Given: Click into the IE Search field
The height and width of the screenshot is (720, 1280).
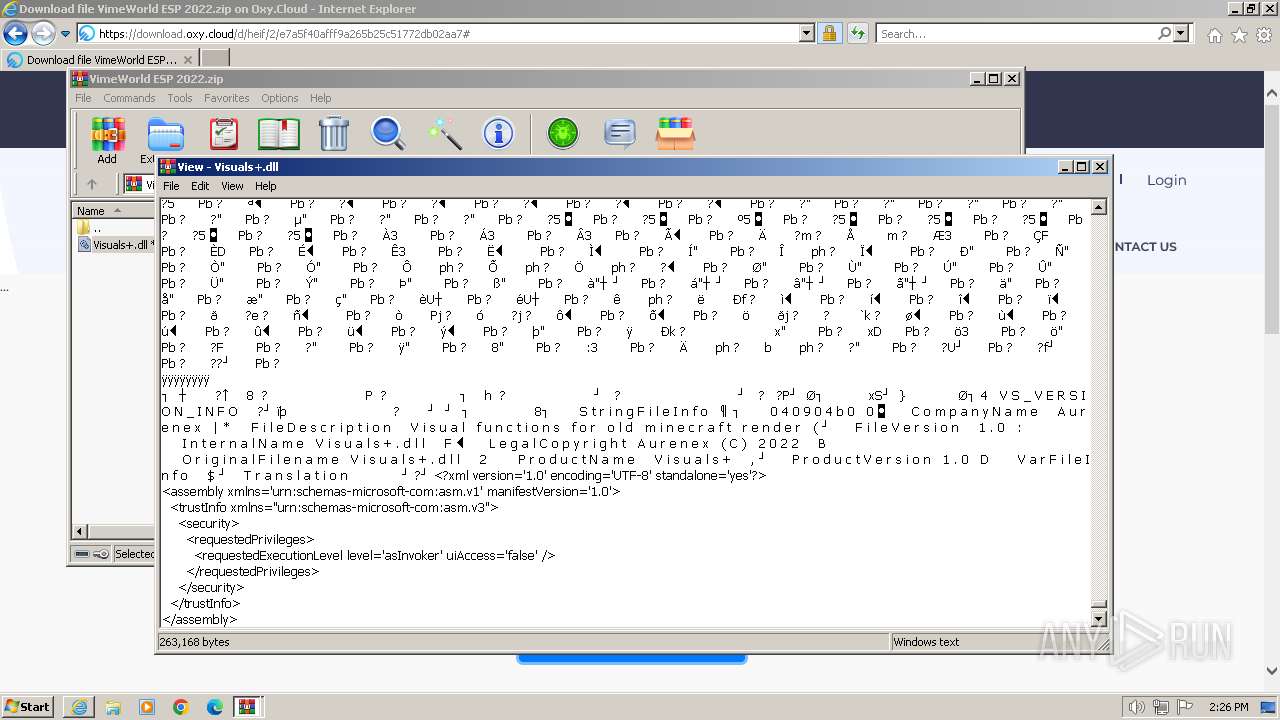Looking at the screenshot, I should pyautogui.click(x=1015, y=34).
